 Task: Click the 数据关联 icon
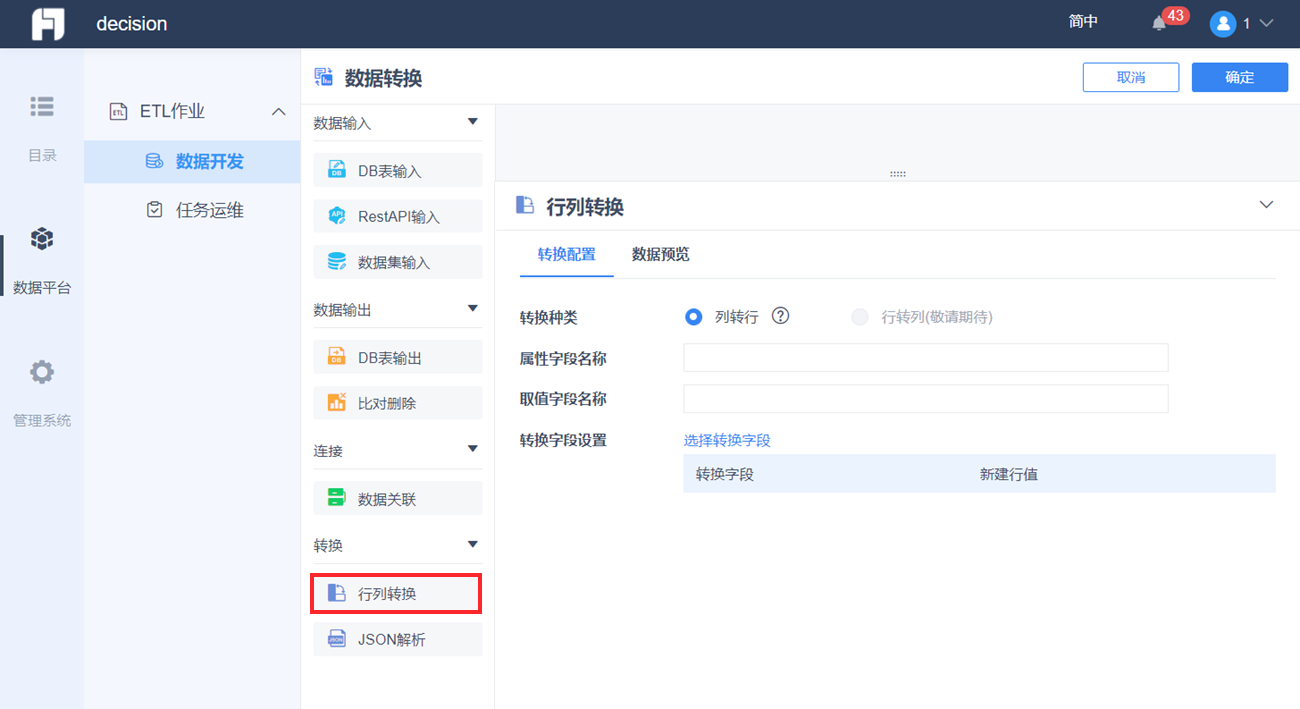[x=337, y=498]
